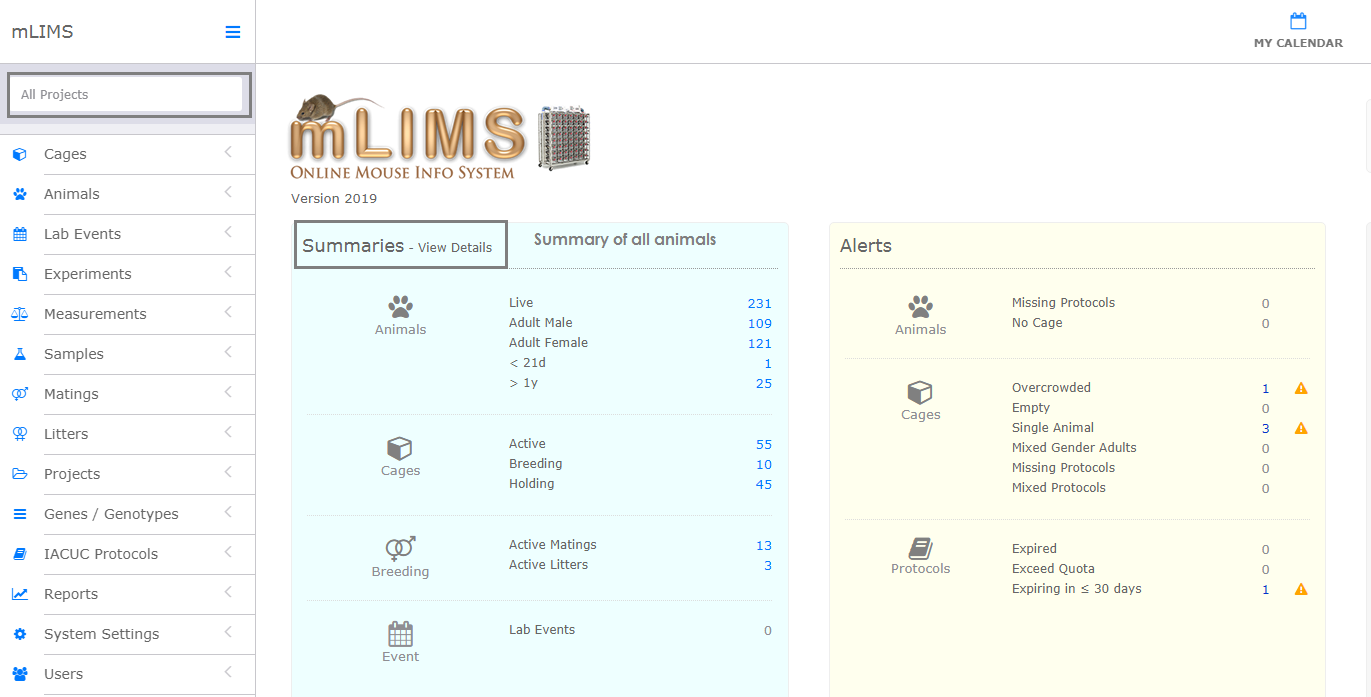1371x697 pixels.
Task: Open the All Projects selector field
Action: pos(129,95)
